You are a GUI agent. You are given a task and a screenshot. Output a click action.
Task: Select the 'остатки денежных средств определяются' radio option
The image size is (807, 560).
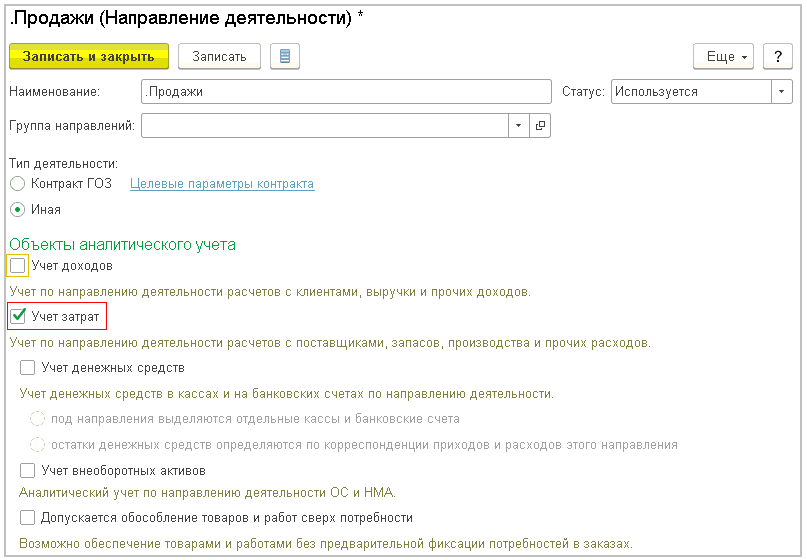click(x=37, y=444)
